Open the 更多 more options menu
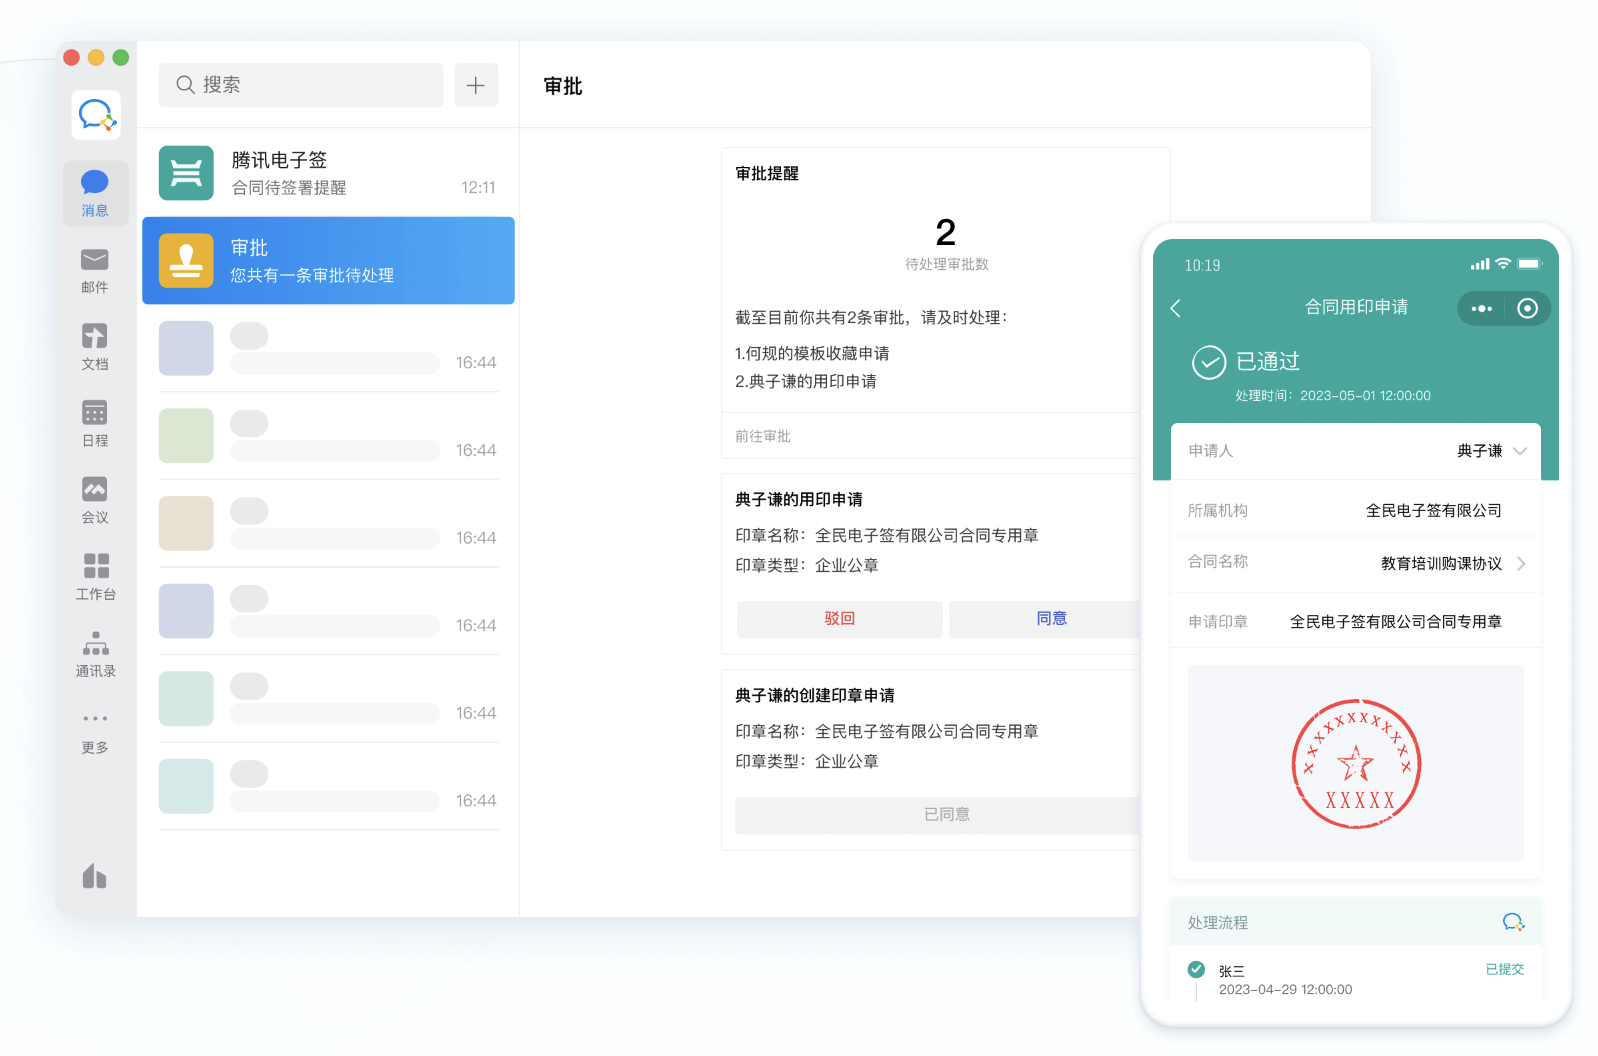 pyautogui.click(x=95, y=732)
